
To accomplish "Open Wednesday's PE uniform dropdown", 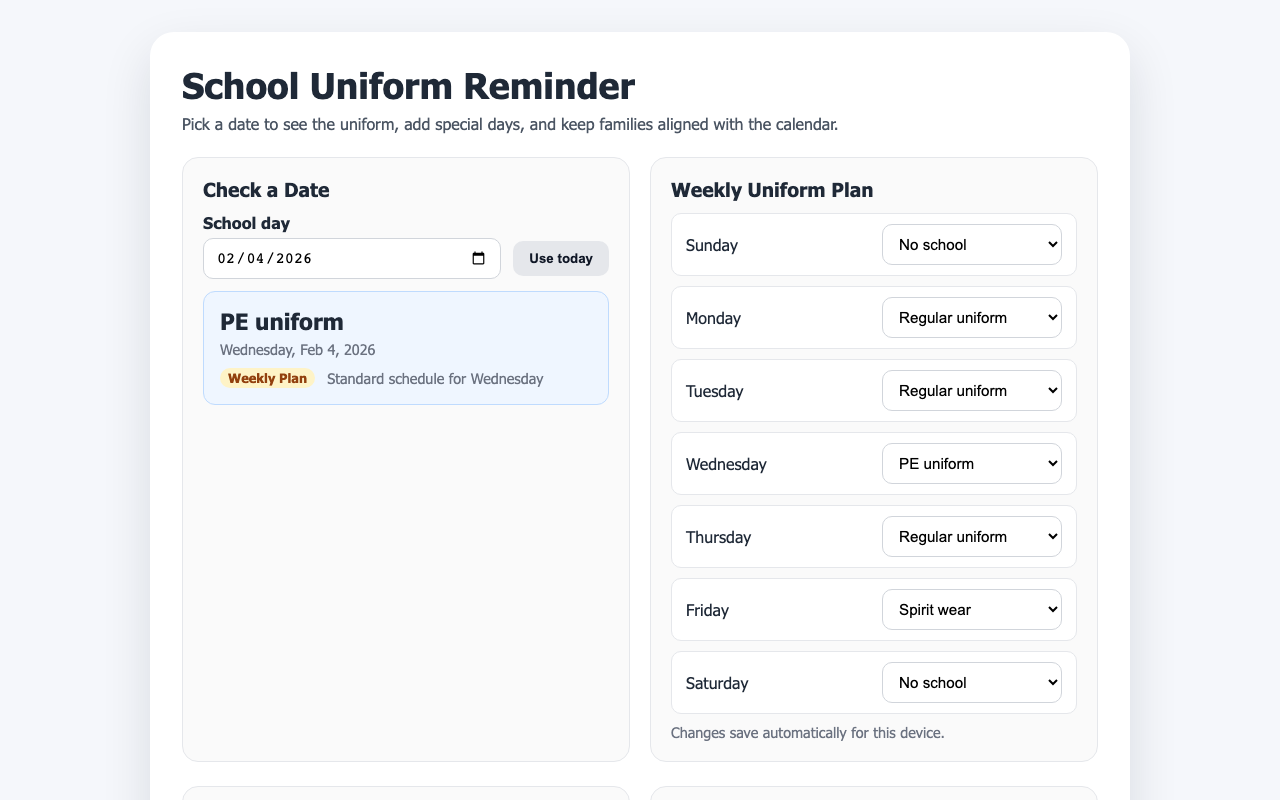I will pyautogui.click(x=971, y=463).
